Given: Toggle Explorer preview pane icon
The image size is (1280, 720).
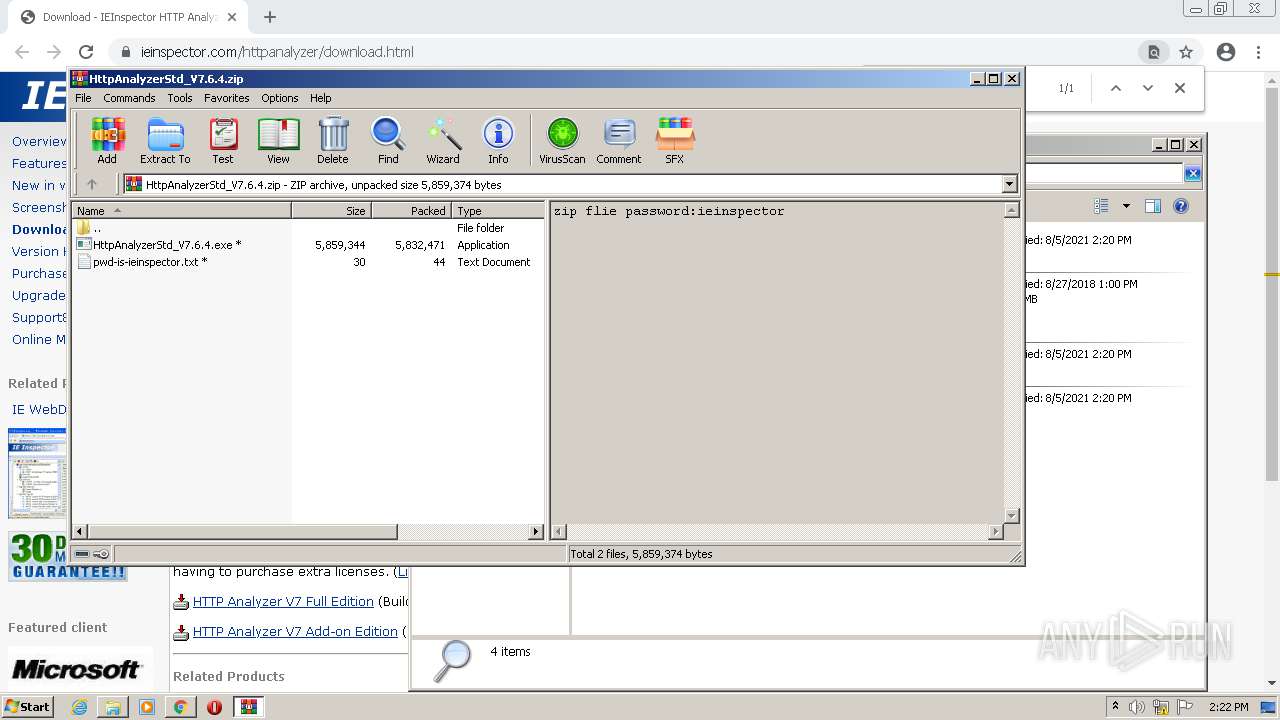Looking at the screenshot, I should pyautogui.click(x=1153, y=206).
